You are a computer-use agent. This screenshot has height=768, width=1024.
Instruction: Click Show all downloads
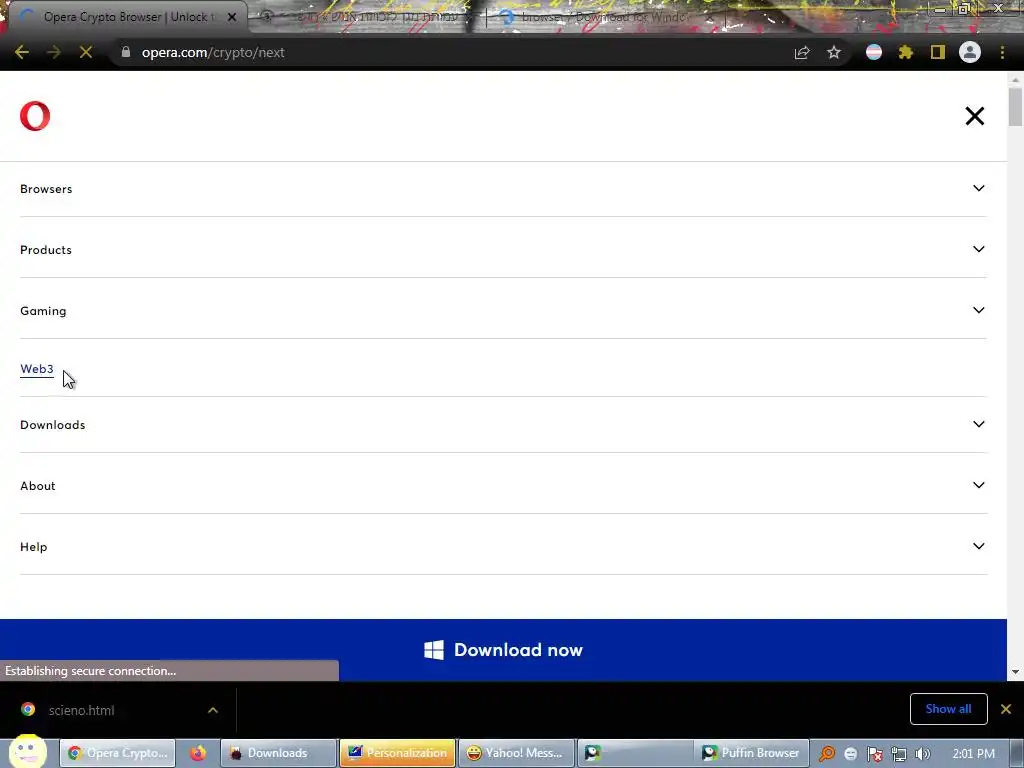tap(948, 709)
